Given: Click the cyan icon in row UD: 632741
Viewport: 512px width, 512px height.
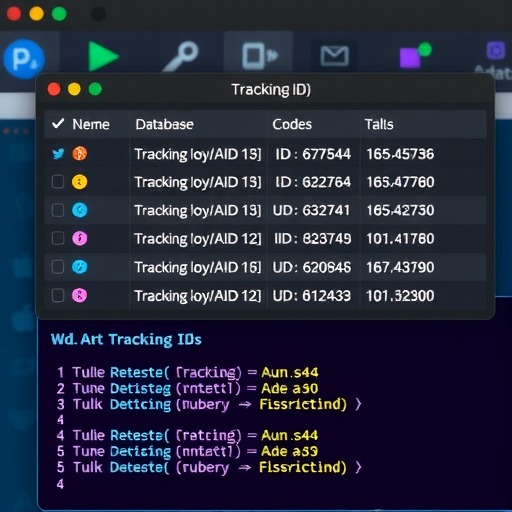Looking at the screenshot, I should [80, 210].
